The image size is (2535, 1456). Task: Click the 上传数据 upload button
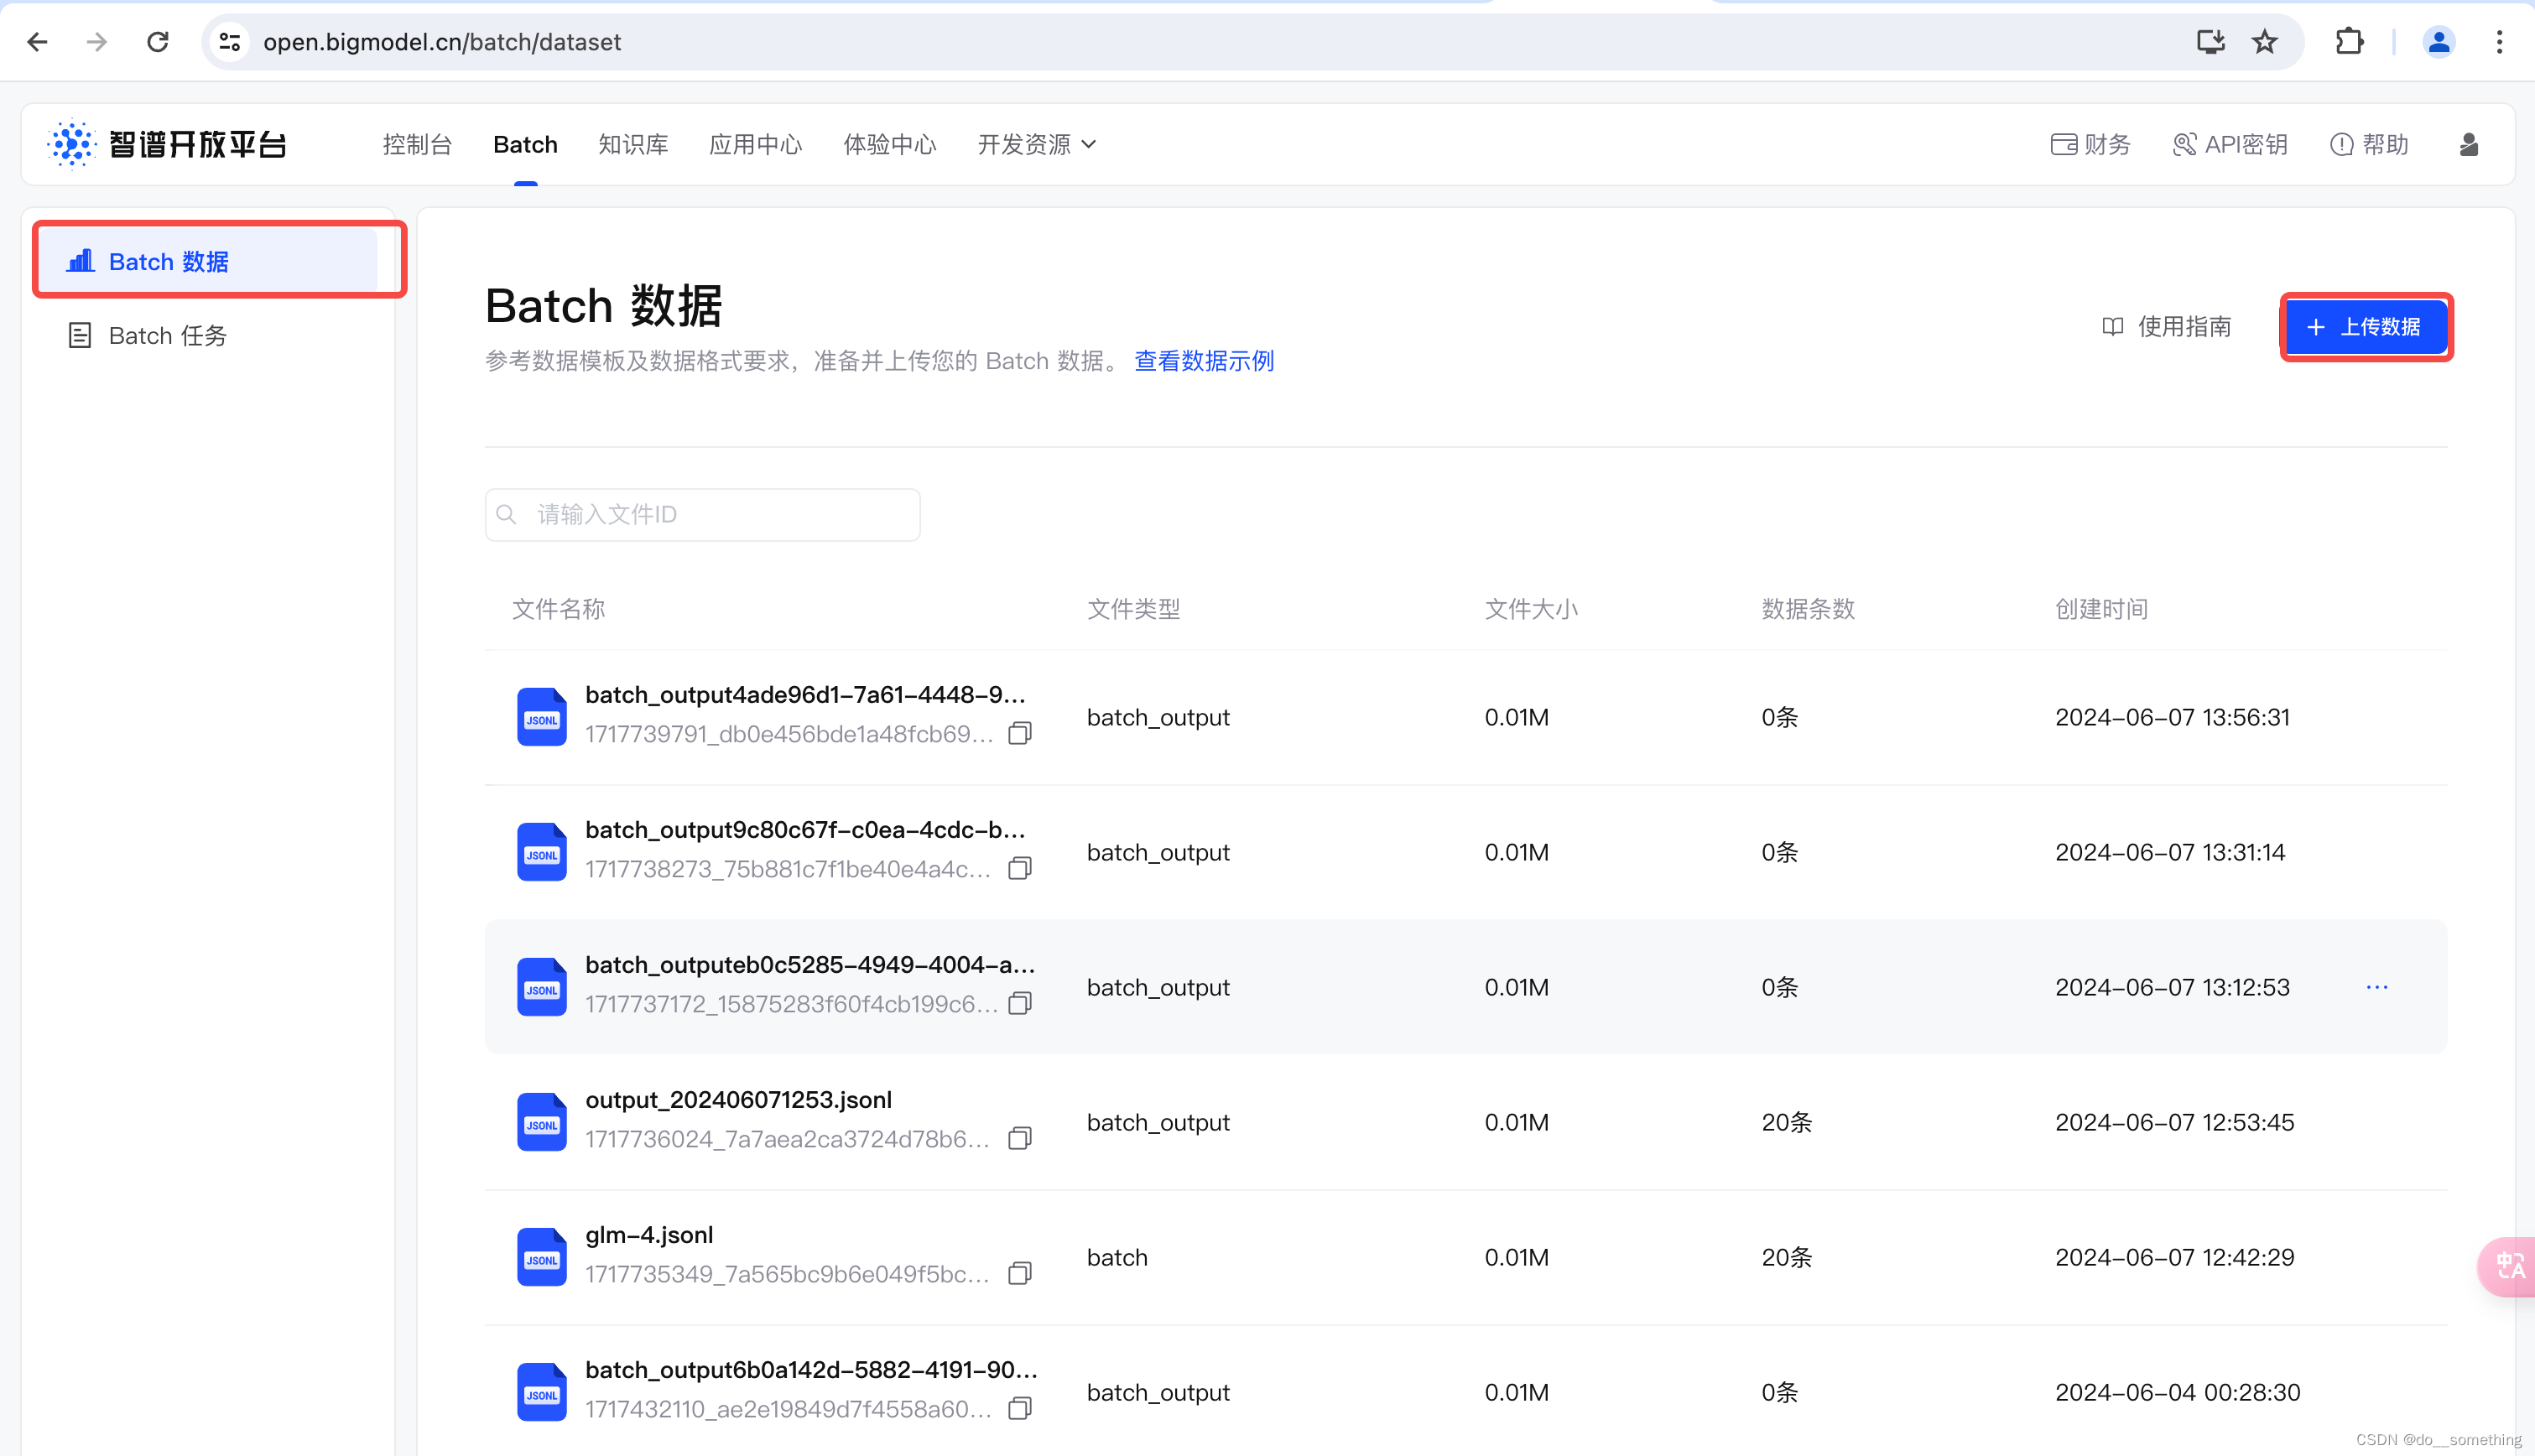[x=2365, y=327]
